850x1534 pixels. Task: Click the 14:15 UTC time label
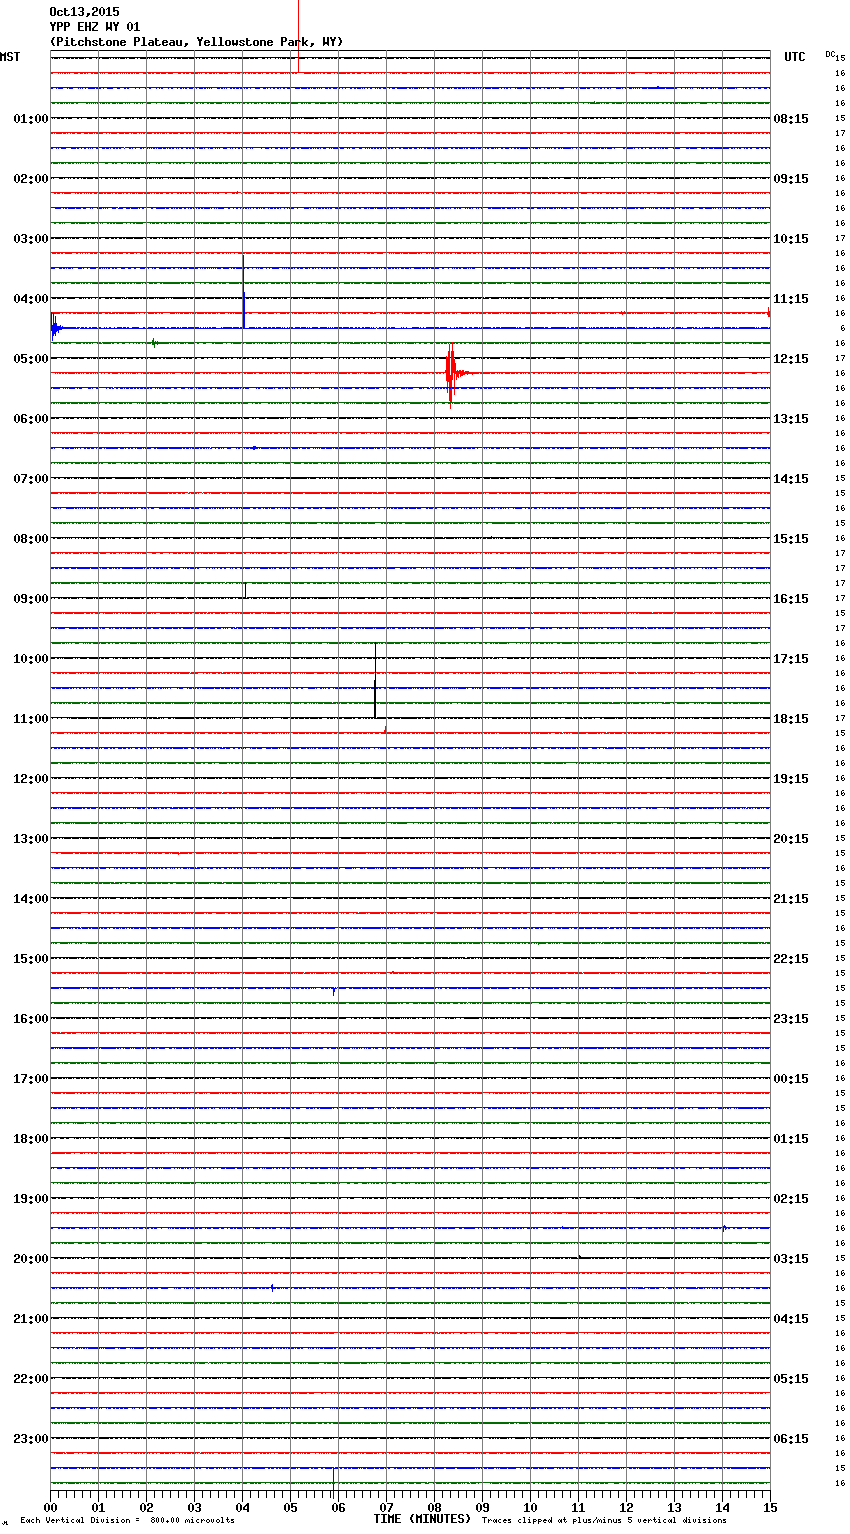791,479
